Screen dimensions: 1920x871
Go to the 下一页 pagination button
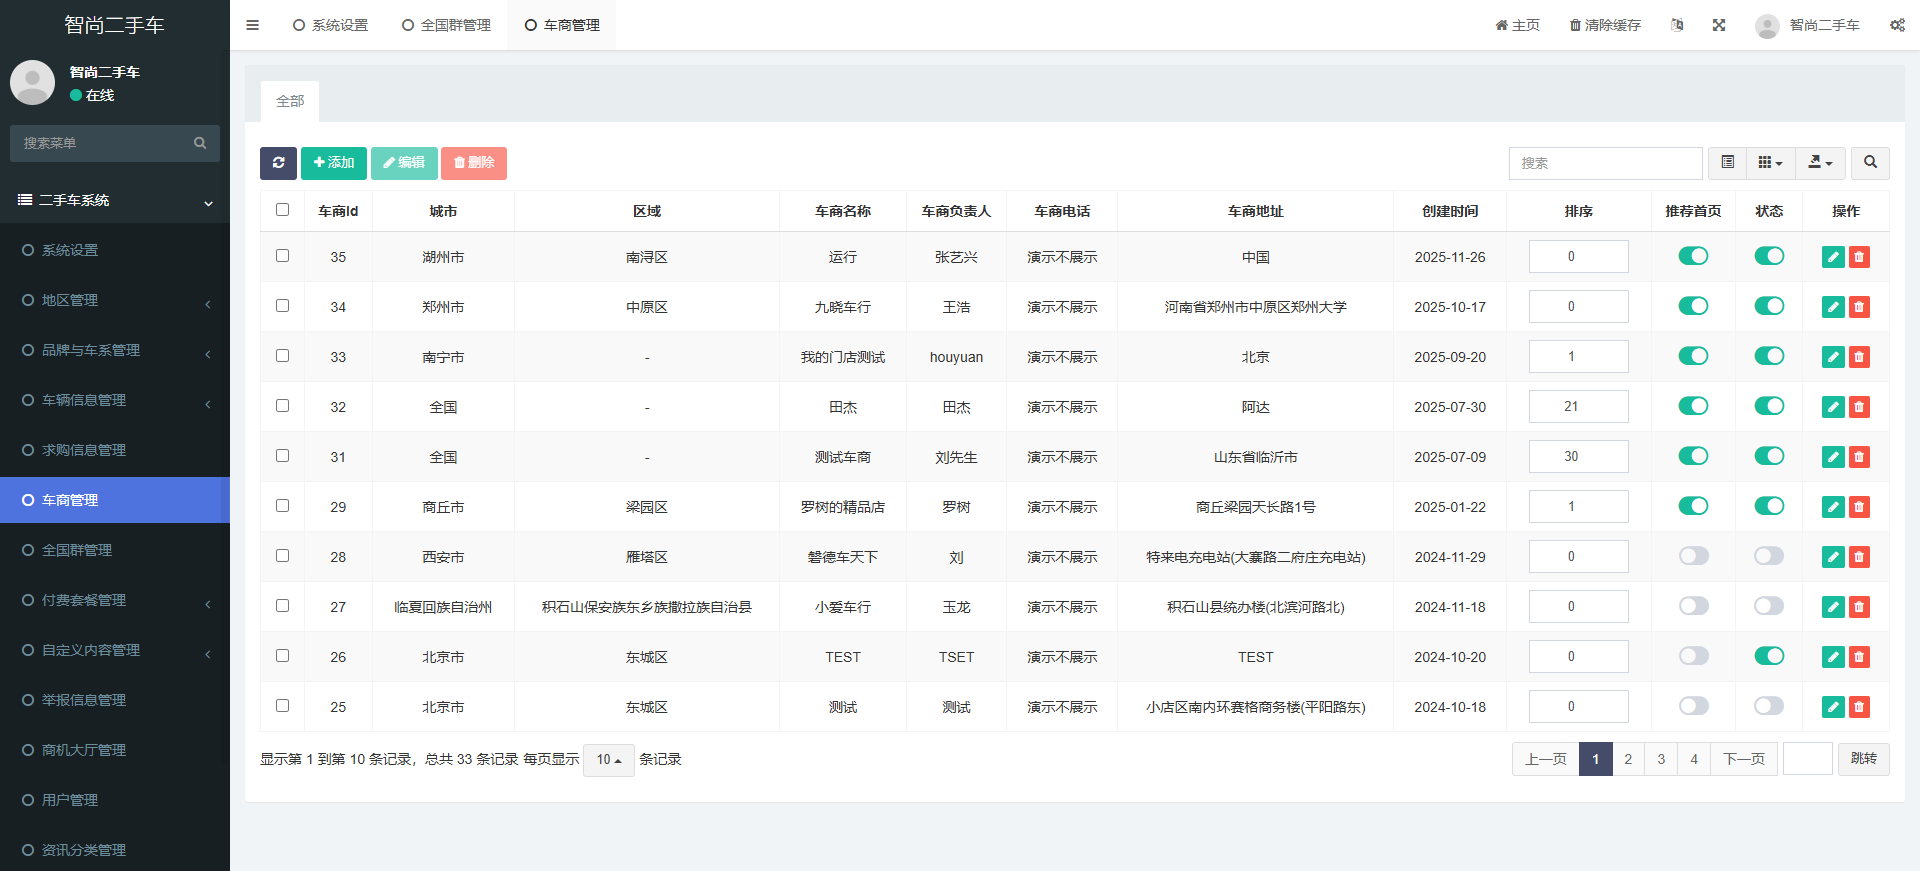(x=1743, y=759)
